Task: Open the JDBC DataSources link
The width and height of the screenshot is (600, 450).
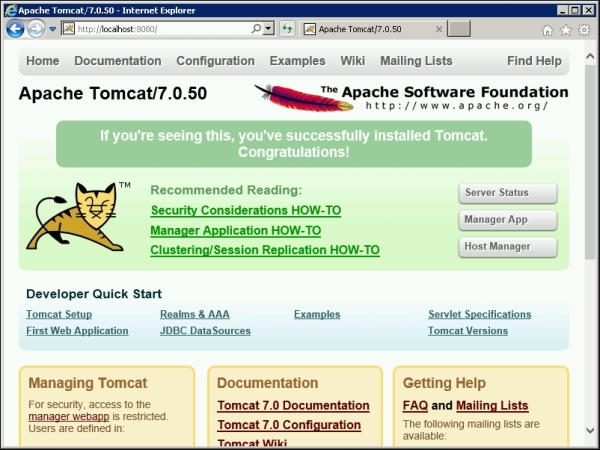Action: click(205, 331)
